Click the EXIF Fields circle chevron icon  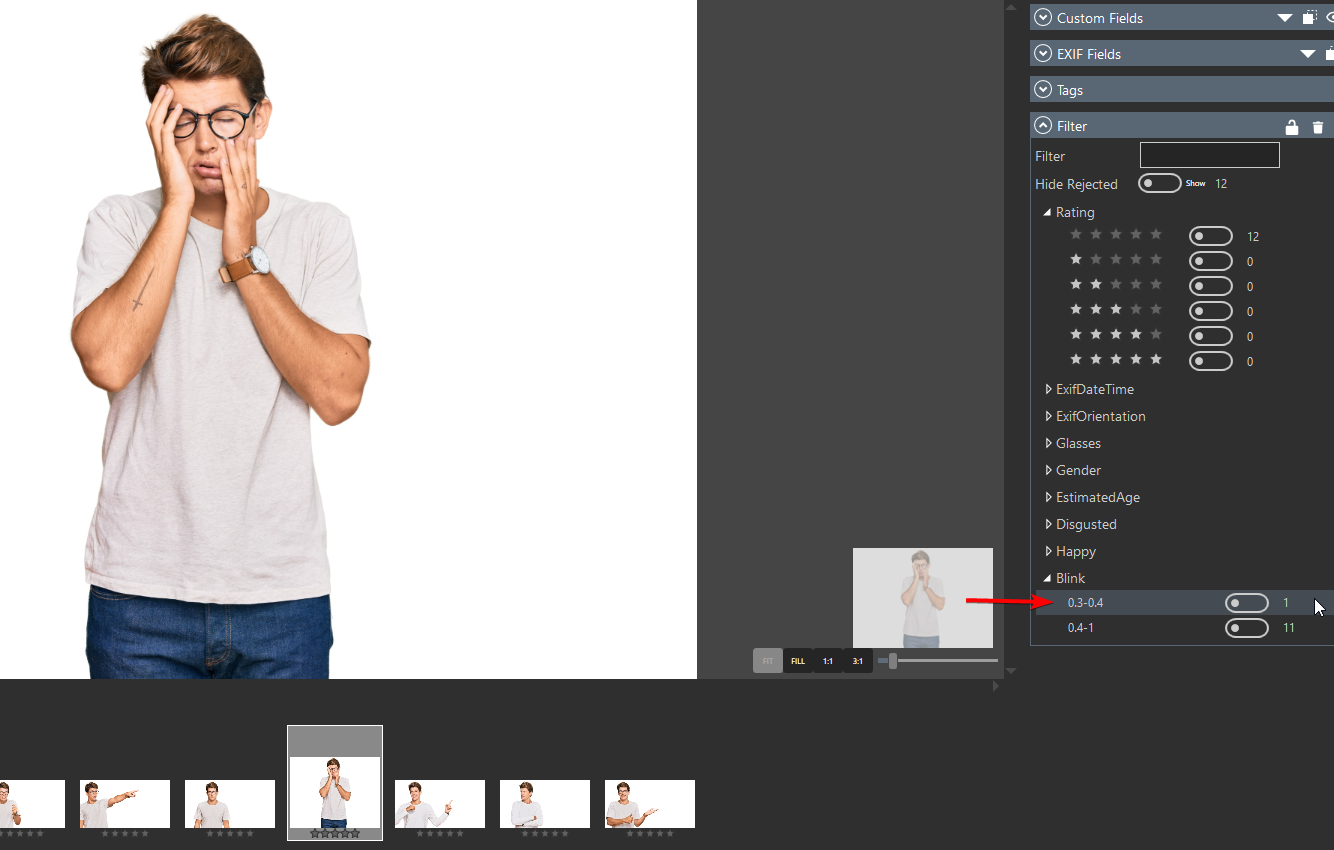pyautogui.click(x=1043, y=54)
